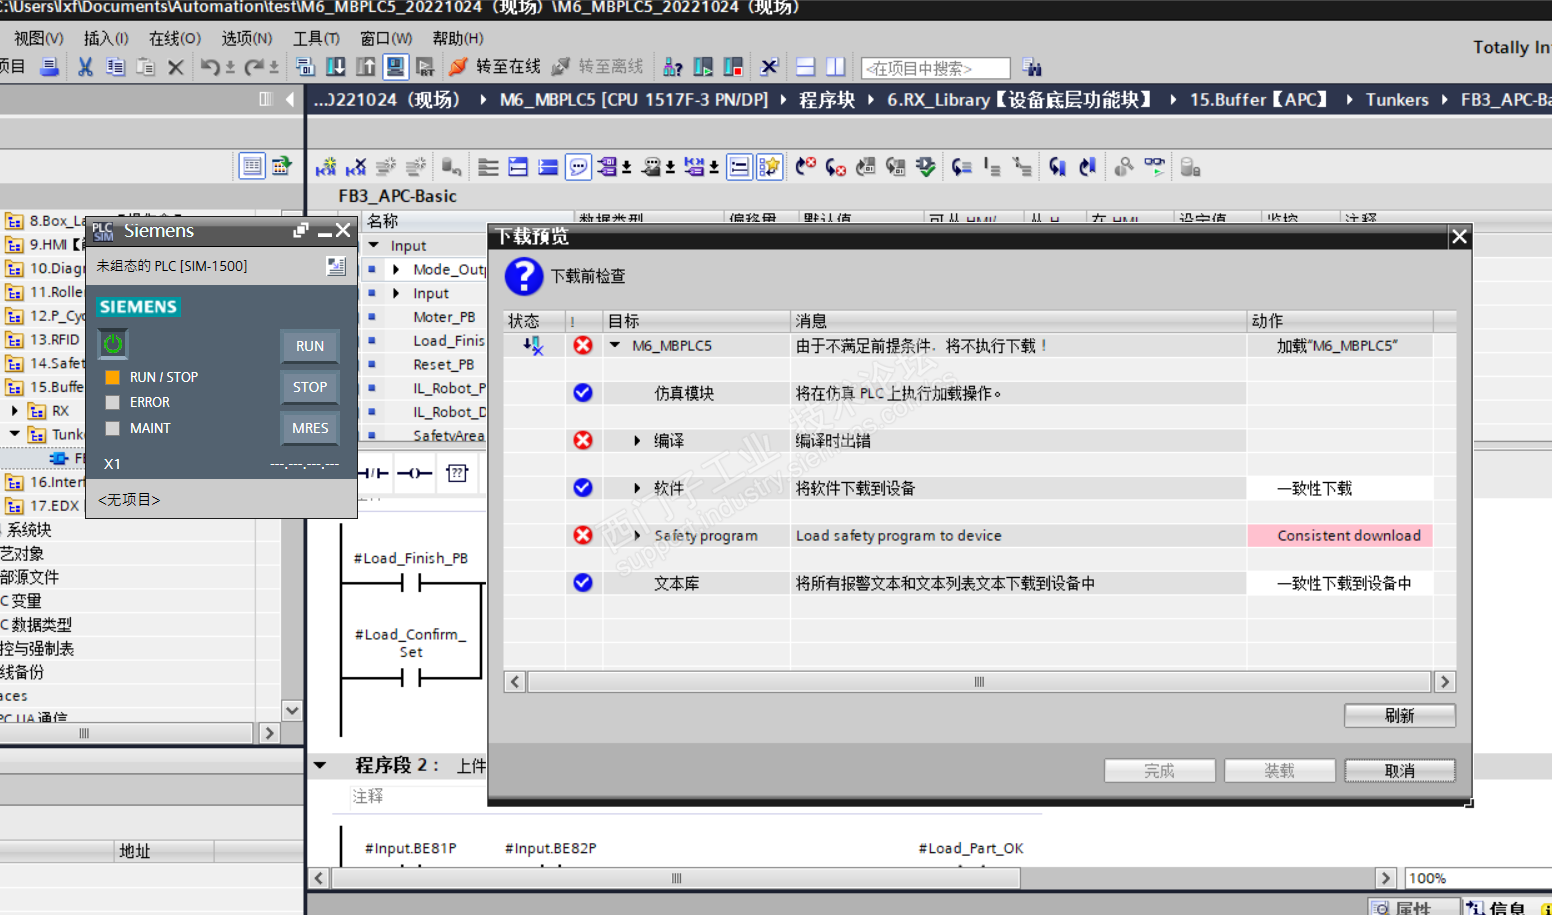The width and height of the screenshot is (1552, 915).
Task: Click the Download to device icon
Action: [336, 67]
